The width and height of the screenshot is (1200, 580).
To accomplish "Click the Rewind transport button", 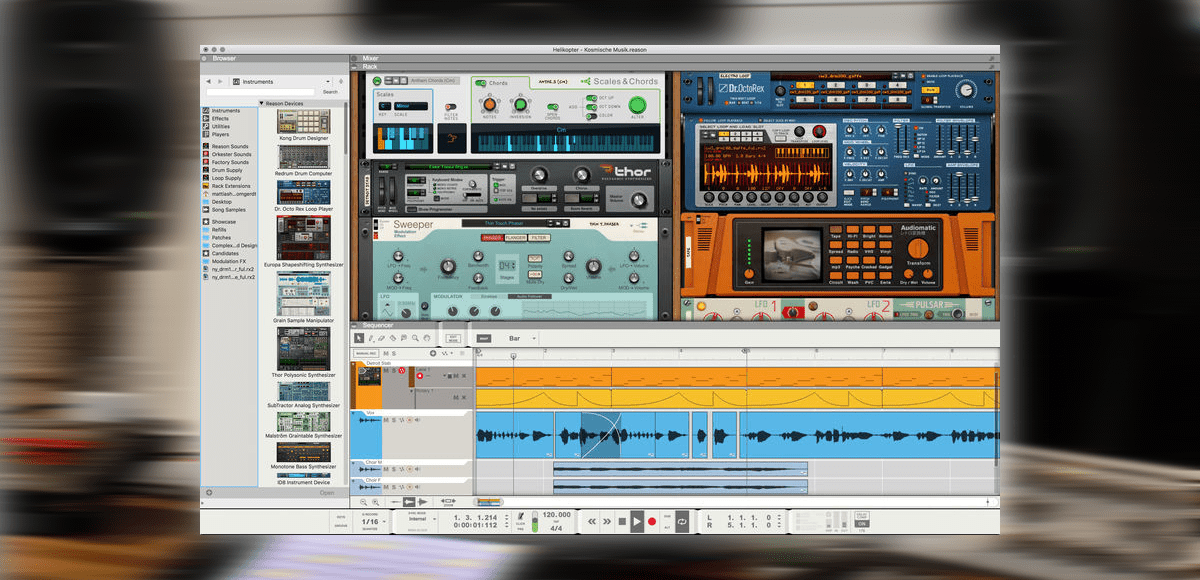I will 592,521.
